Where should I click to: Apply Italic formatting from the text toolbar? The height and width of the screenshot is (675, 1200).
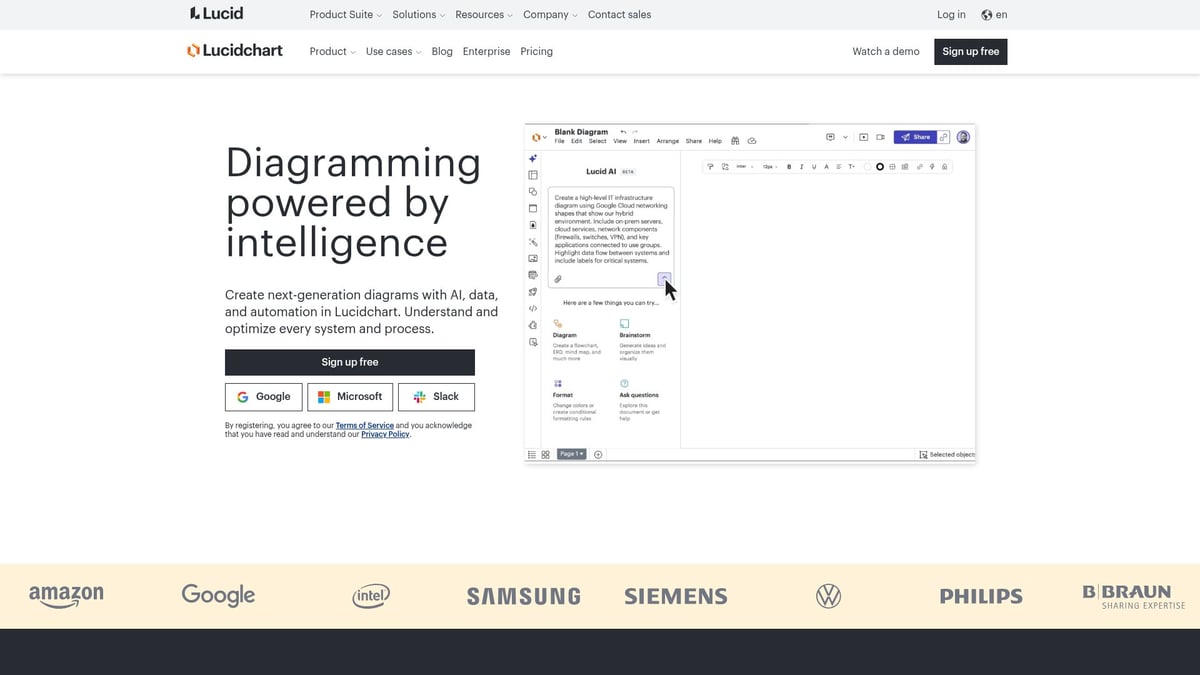[x=801, y=167]
